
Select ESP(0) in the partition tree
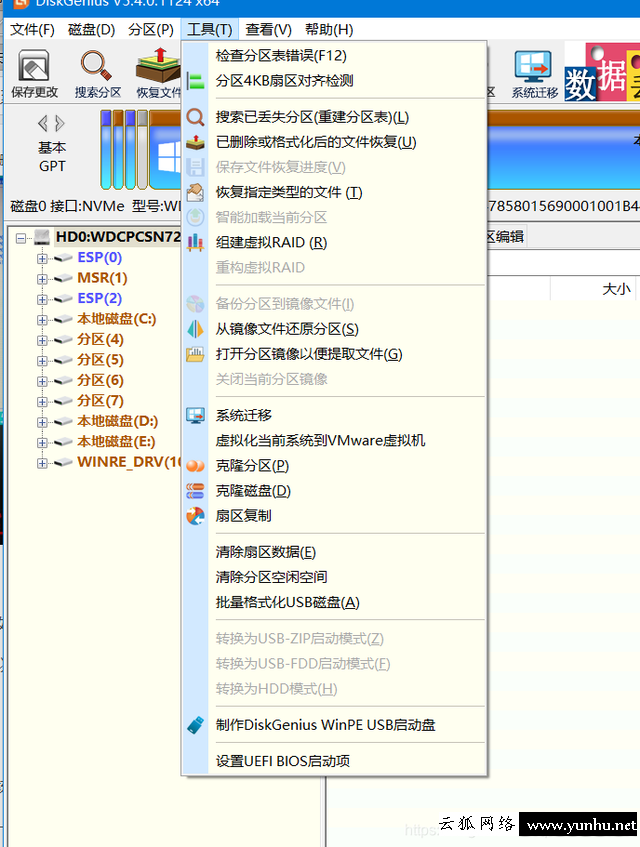pyautogui.click(x=99, y=258)
